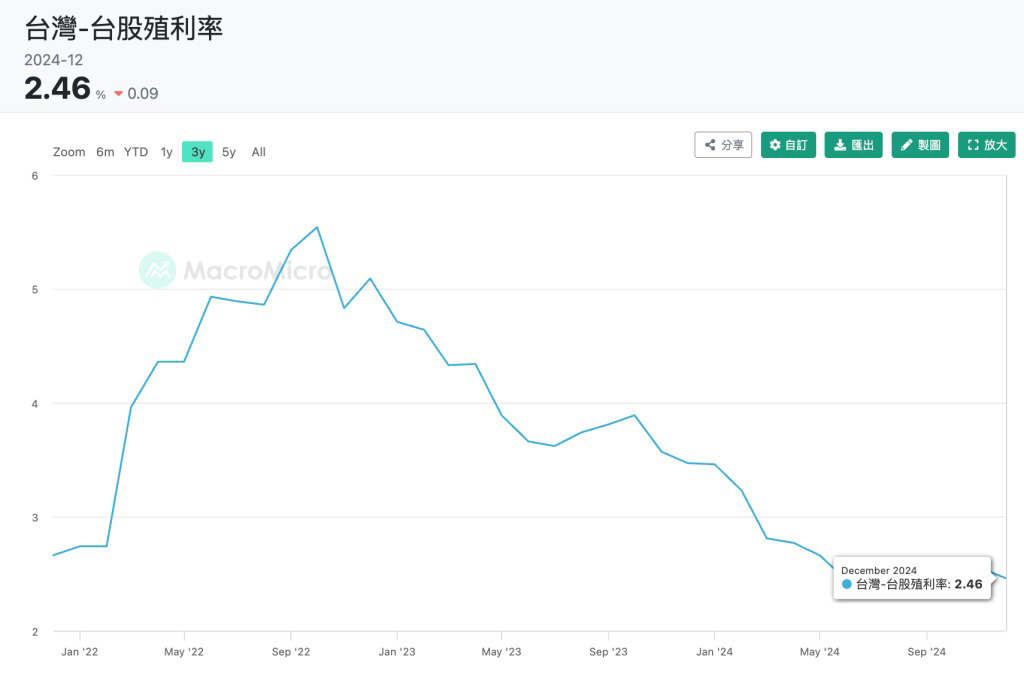The image size is (1024, 680).
Task: Click the red down-arrow change indicator
Action: point(118,94)
